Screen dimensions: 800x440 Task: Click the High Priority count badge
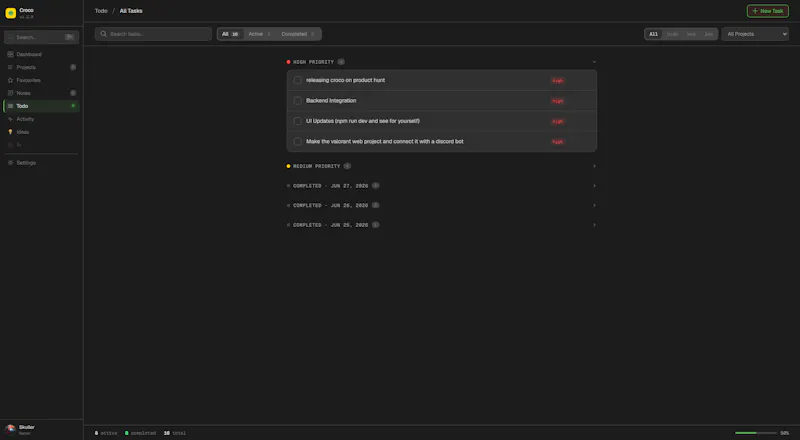tap(341, 62)
